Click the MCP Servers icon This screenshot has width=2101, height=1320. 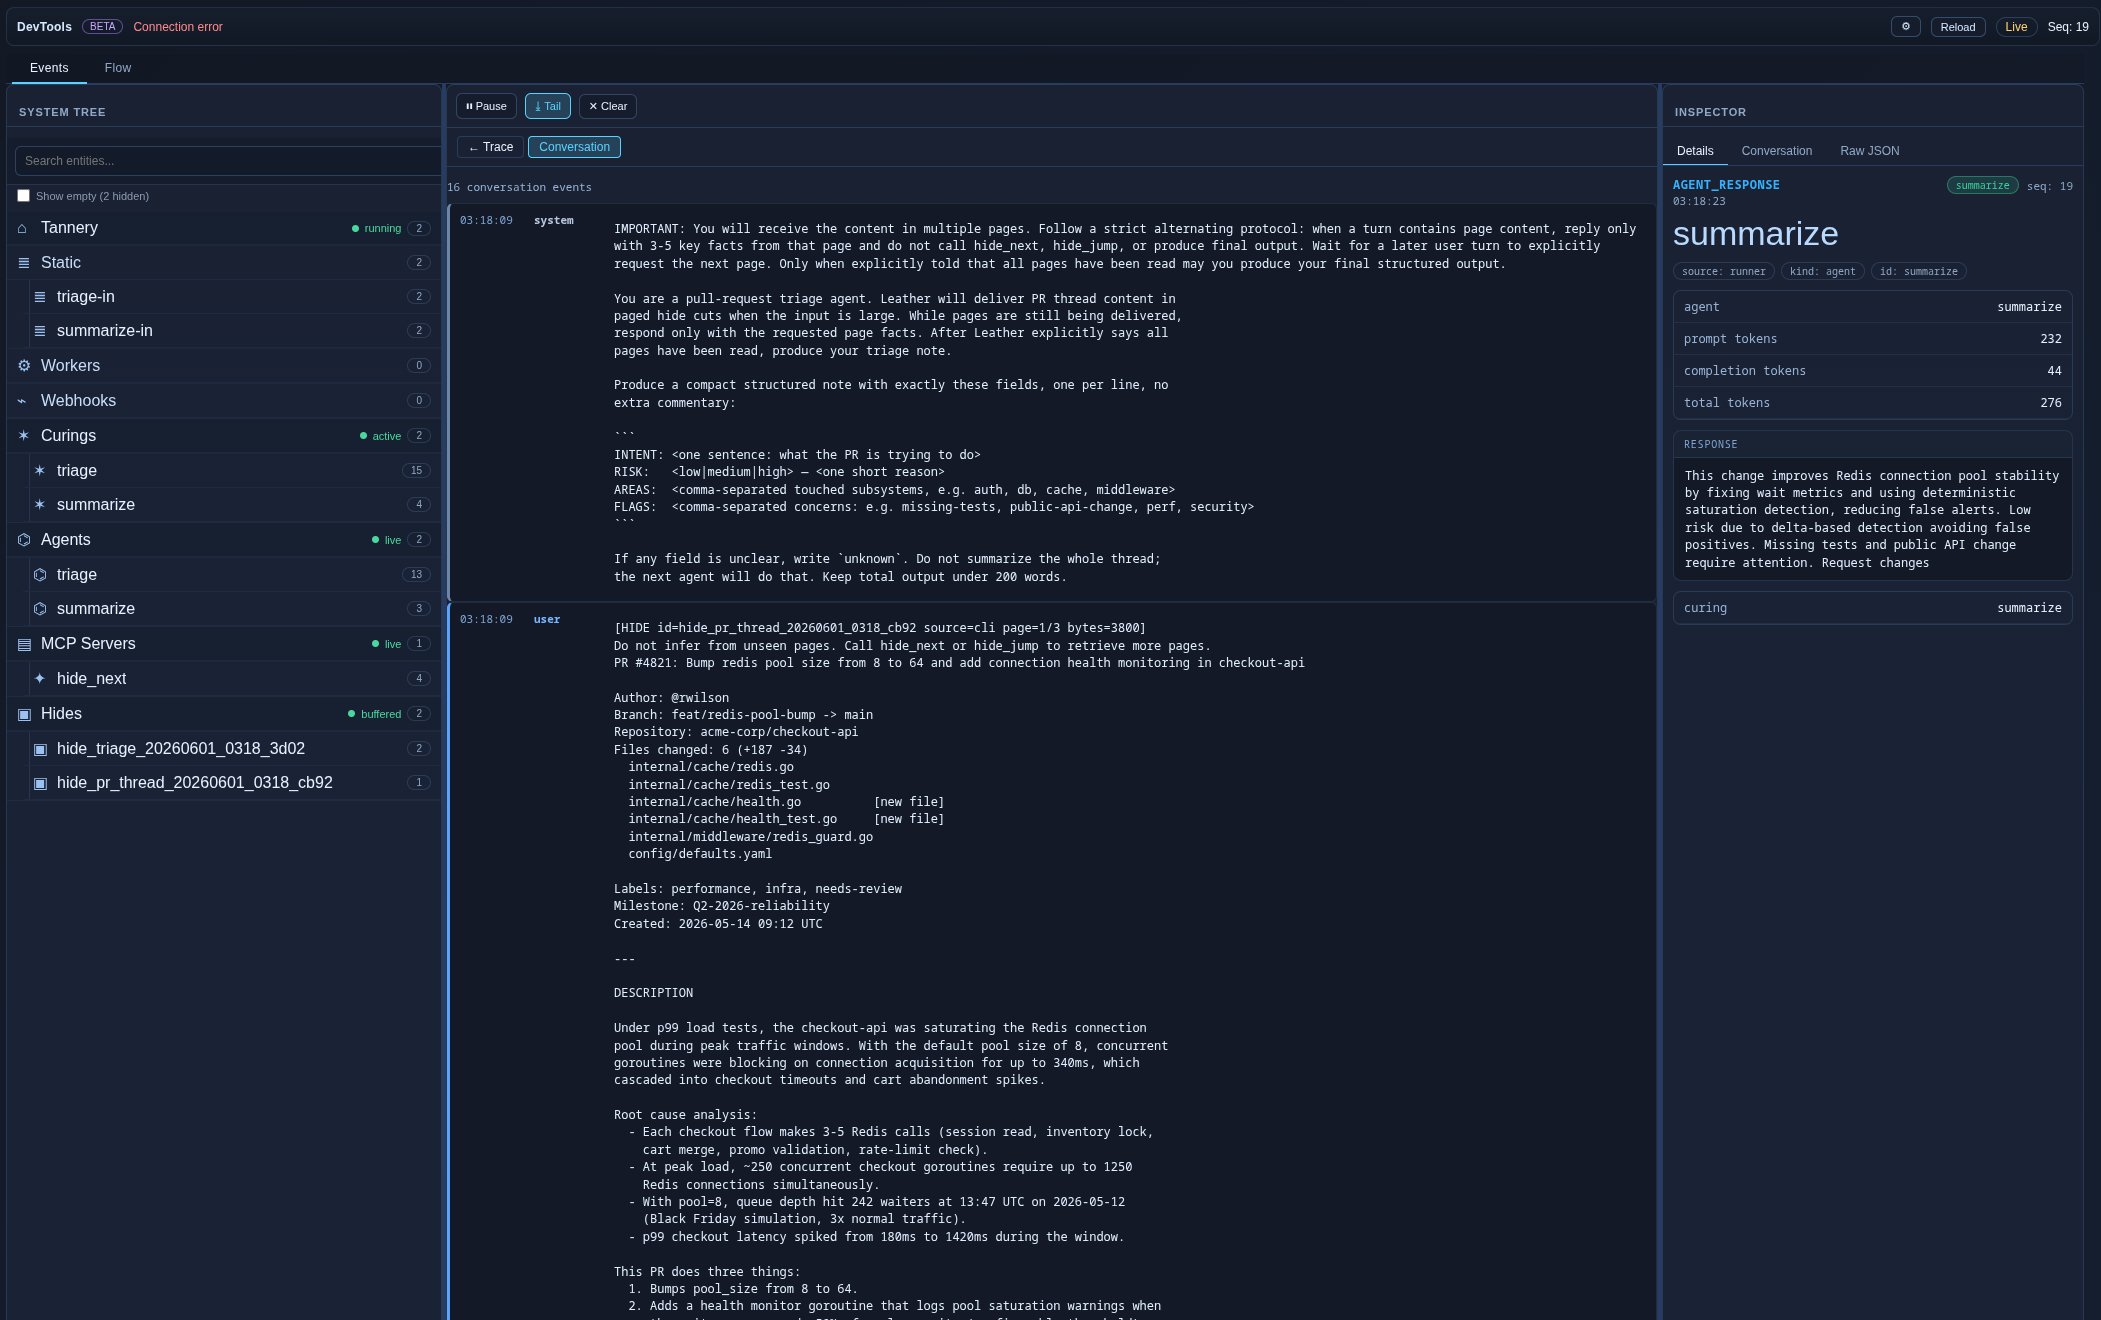pyautogui.click(x=24, y=644)
